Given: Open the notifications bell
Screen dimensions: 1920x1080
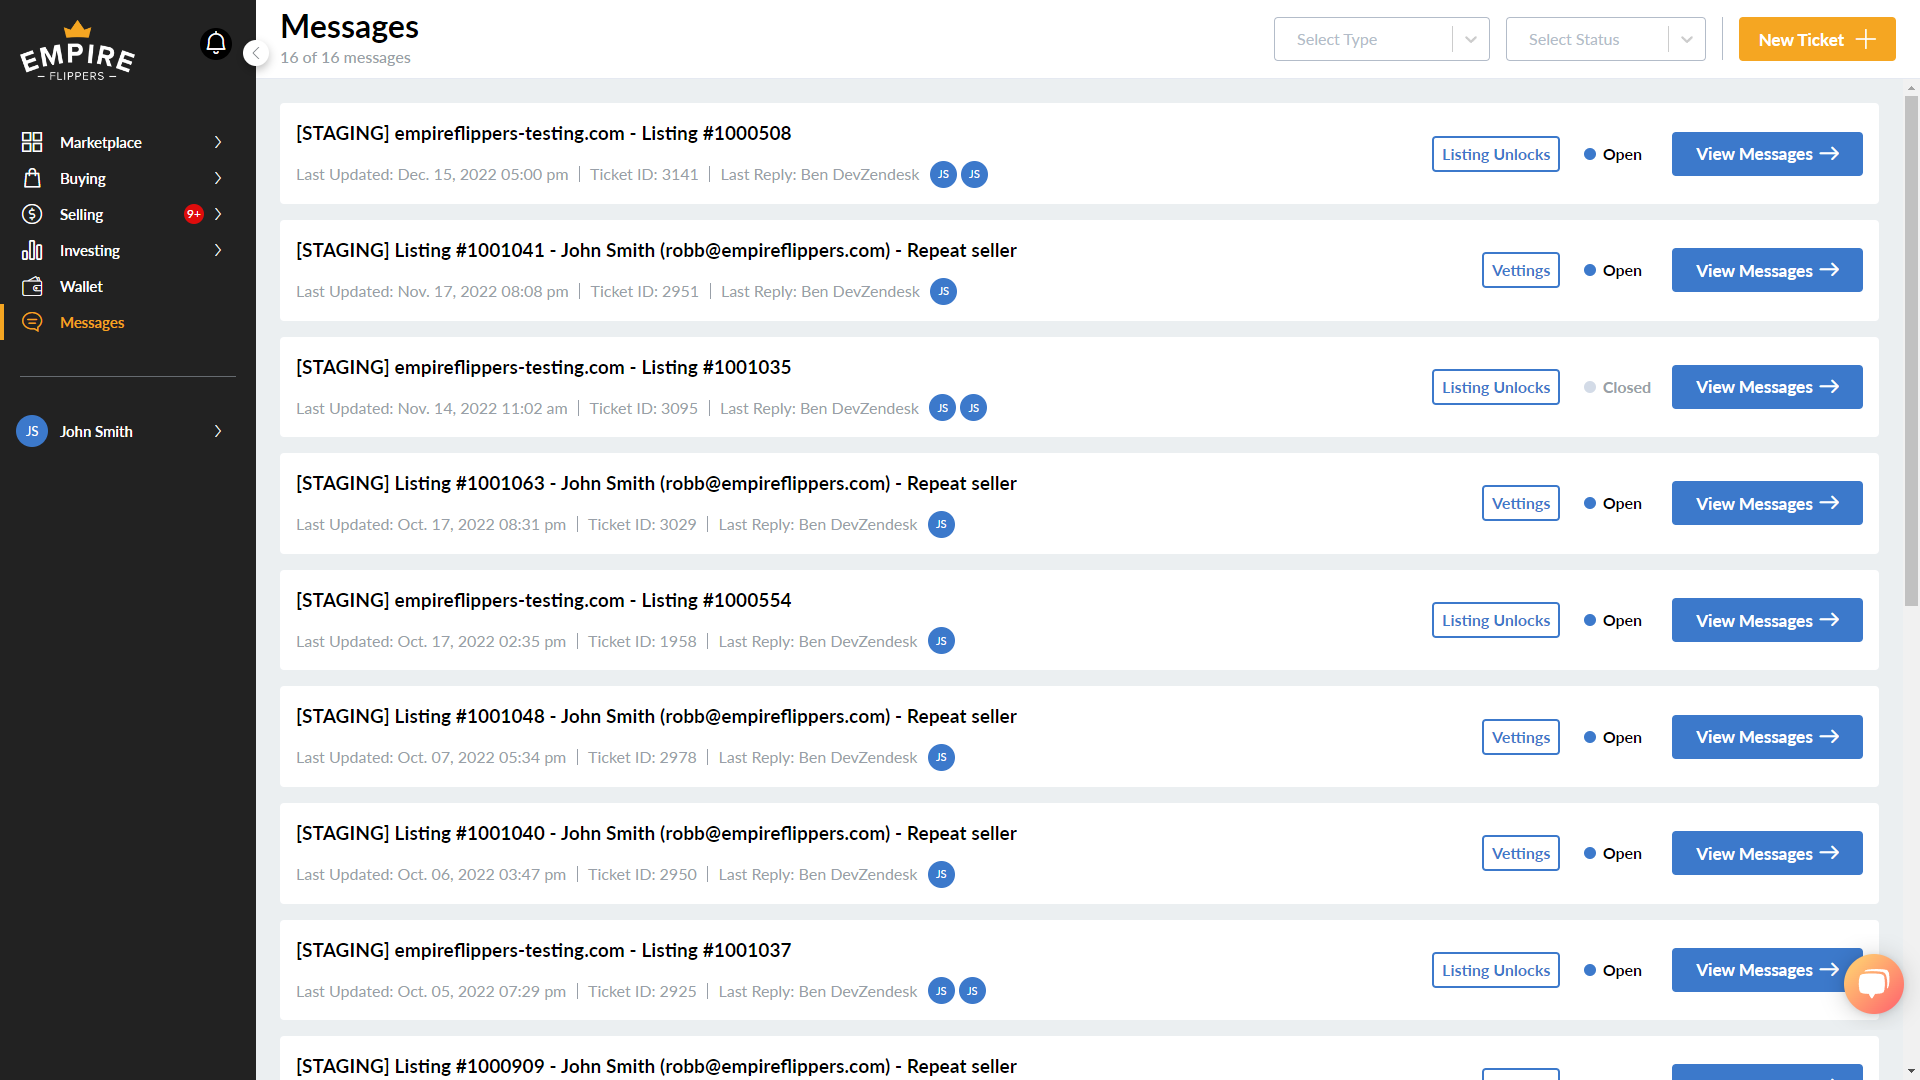Looking at the screenshot, I should 216,44.
